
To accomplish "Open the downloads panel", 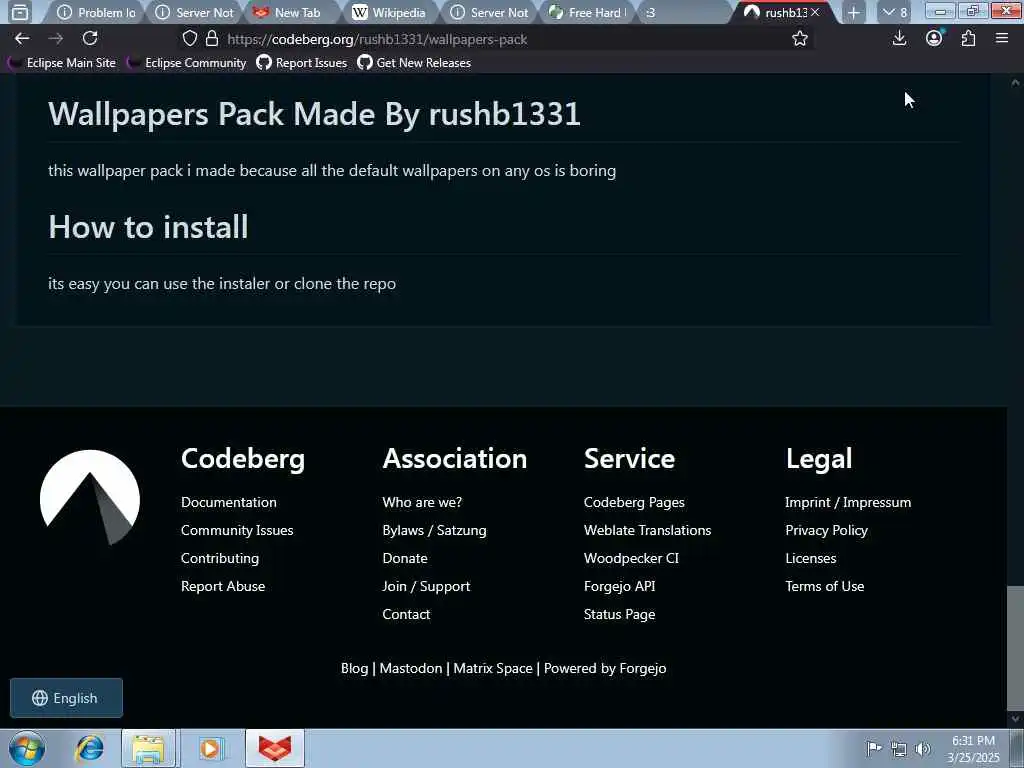I will pos(899,39).
